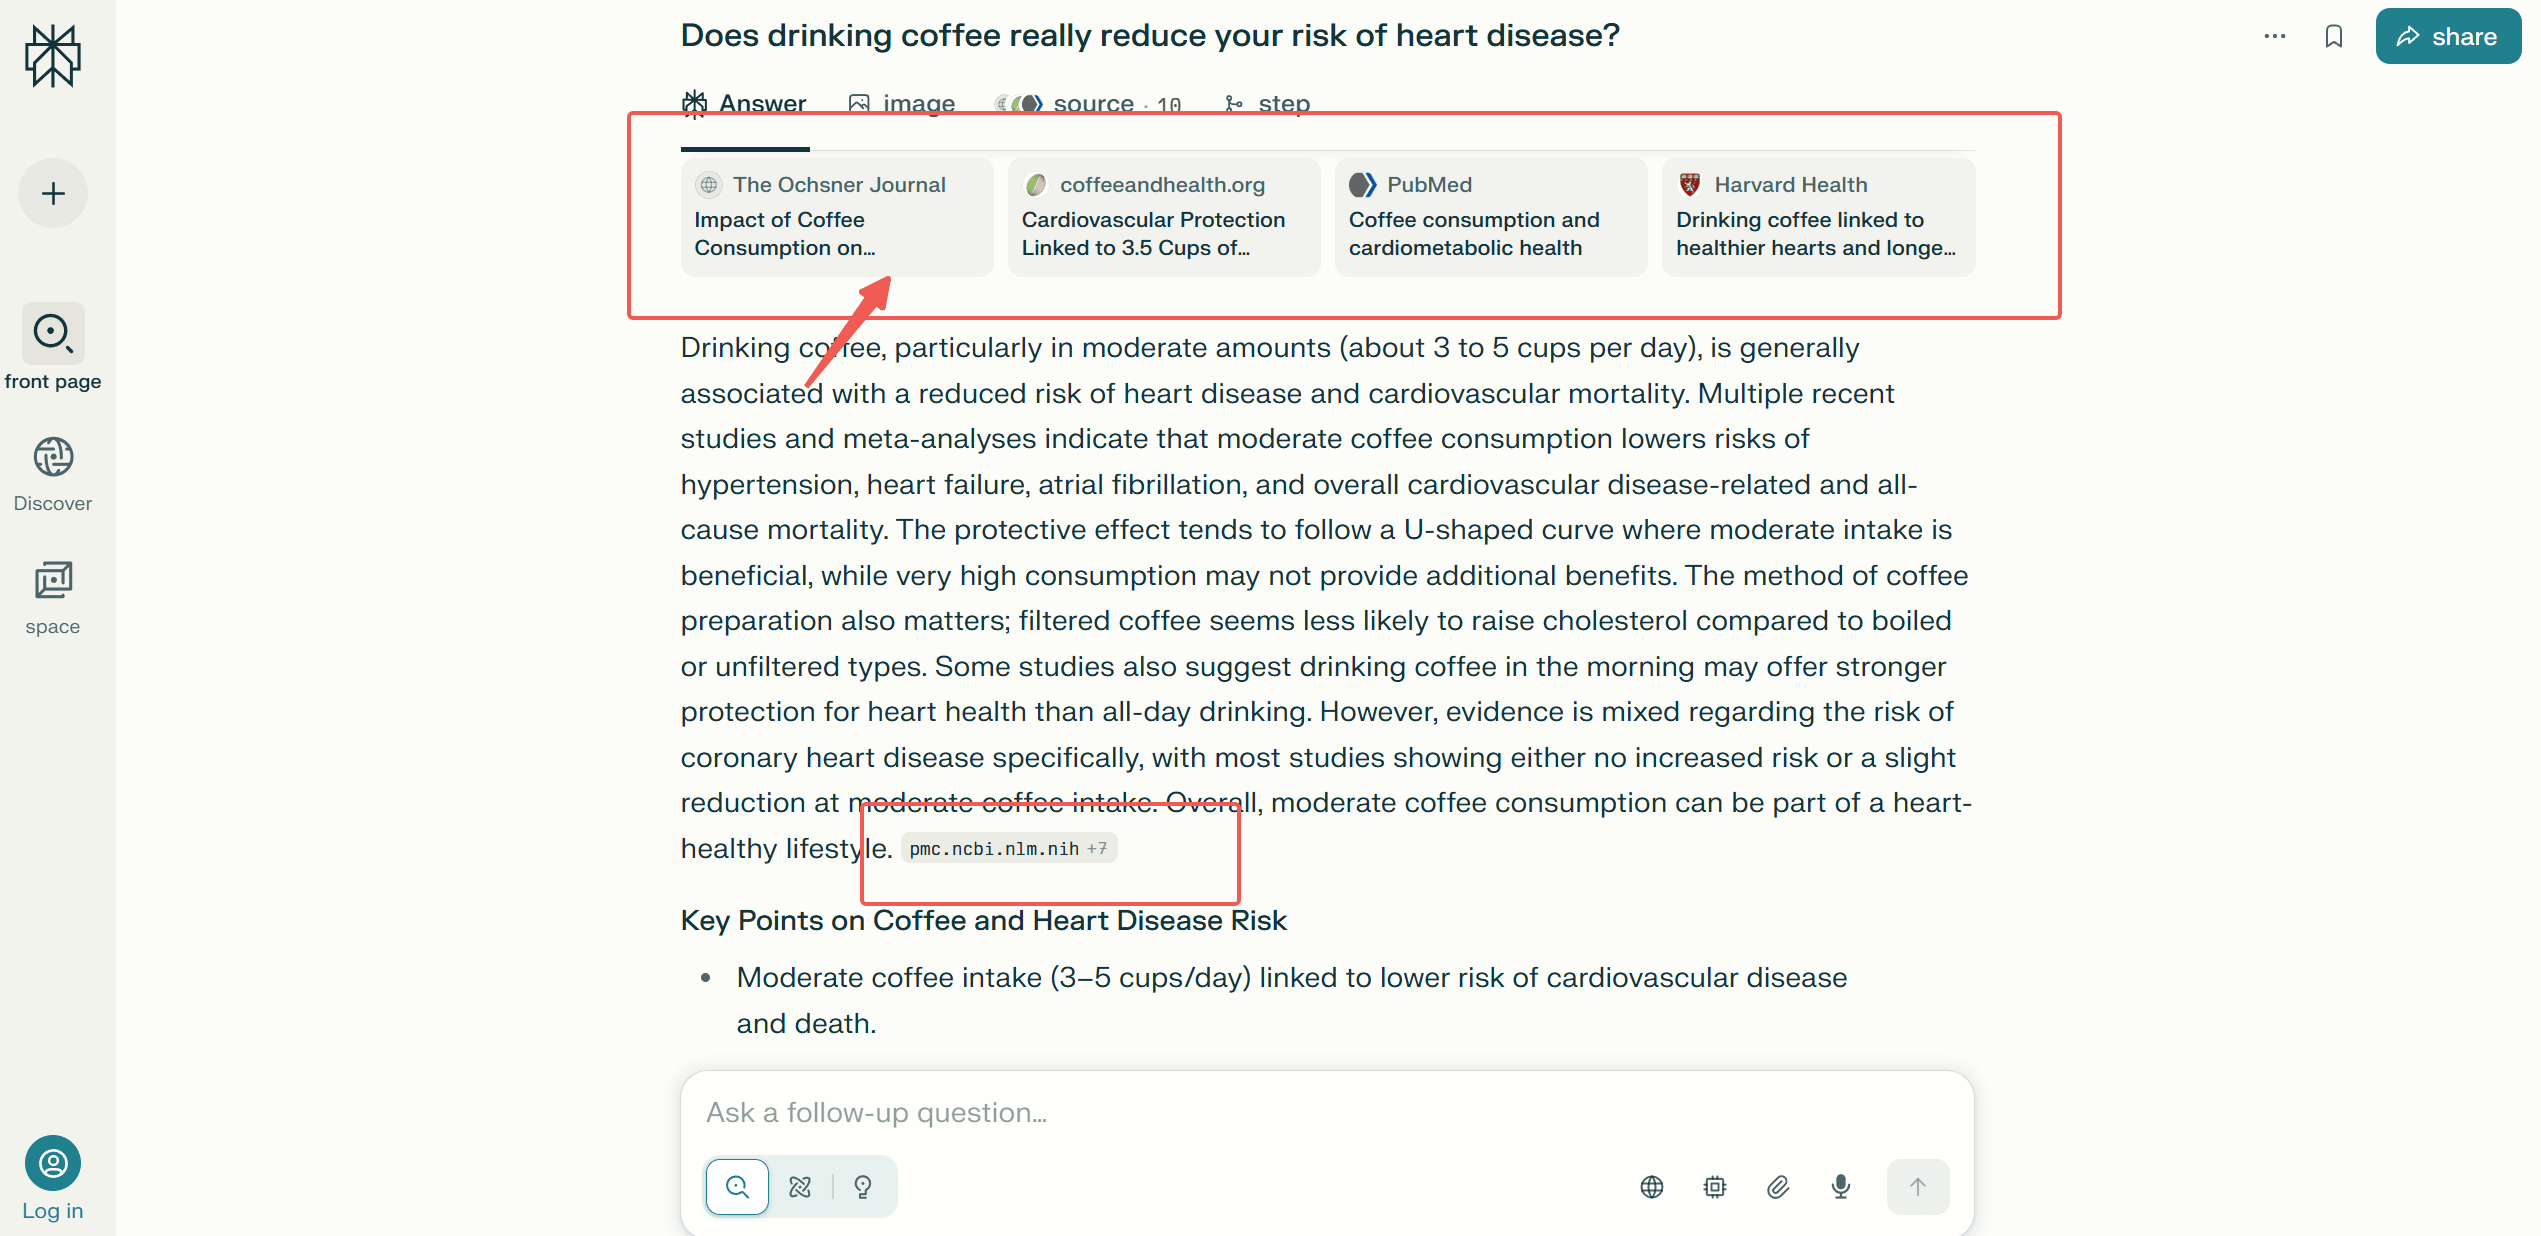Switch to Labs lightbulb mode toggle

863,1187
